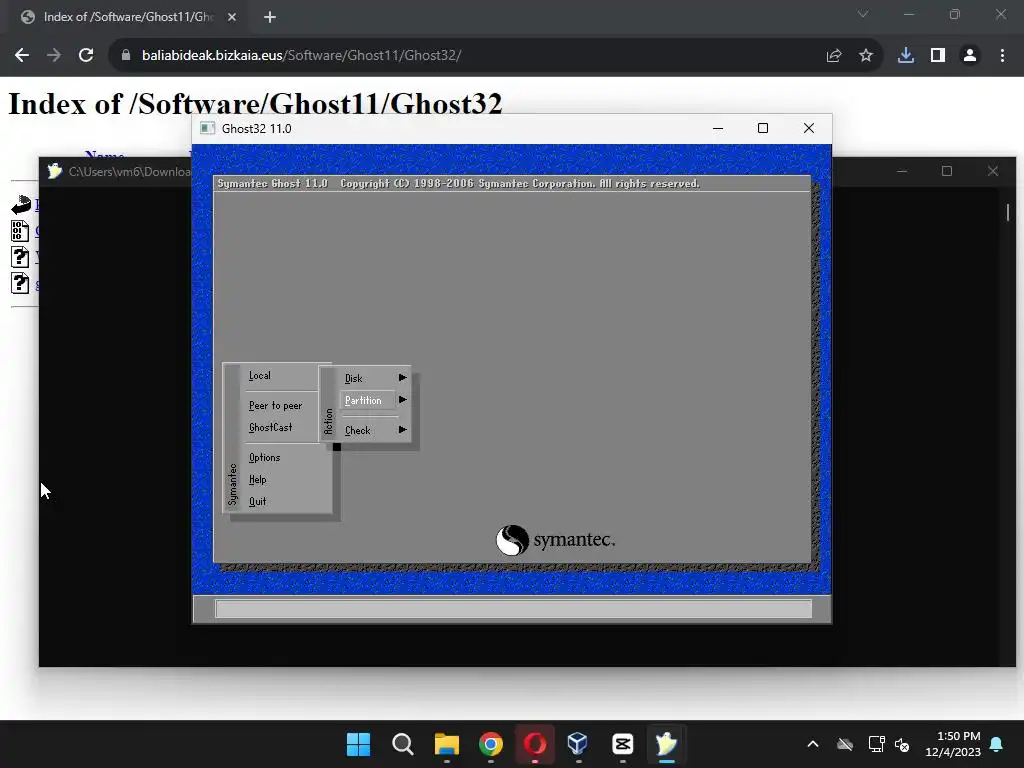The height and width of the screenshot is (768, 1024).
Task: Select Local in the Ghost menu
Action: [259, 376]
